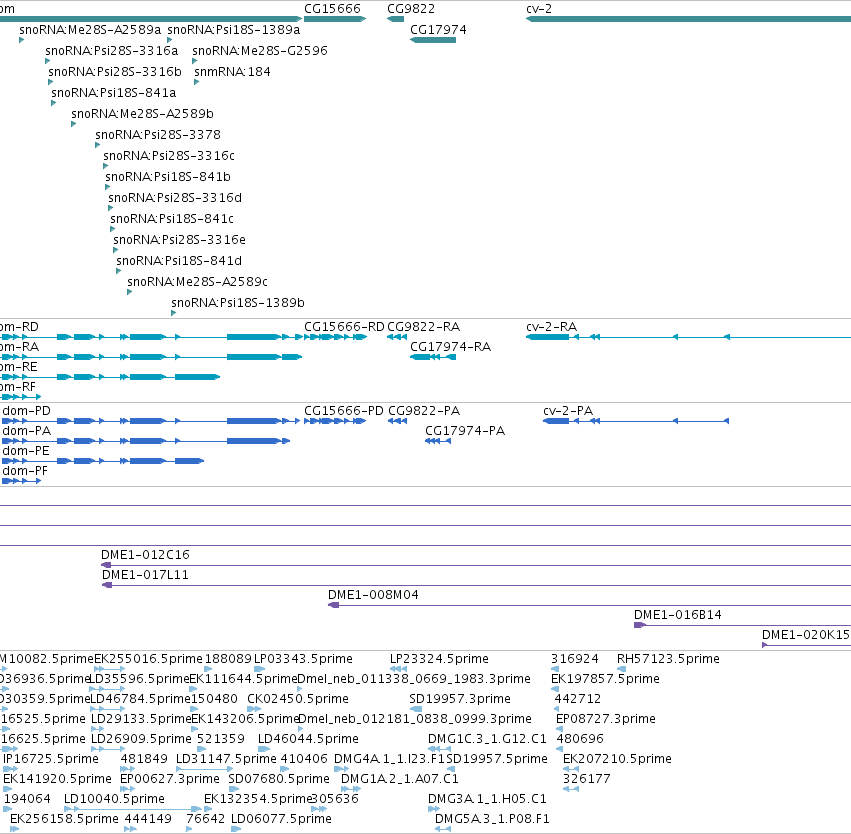Click snoRNA:Psi18S-841b label
The image size is (851, 834).
coord(168,177)
